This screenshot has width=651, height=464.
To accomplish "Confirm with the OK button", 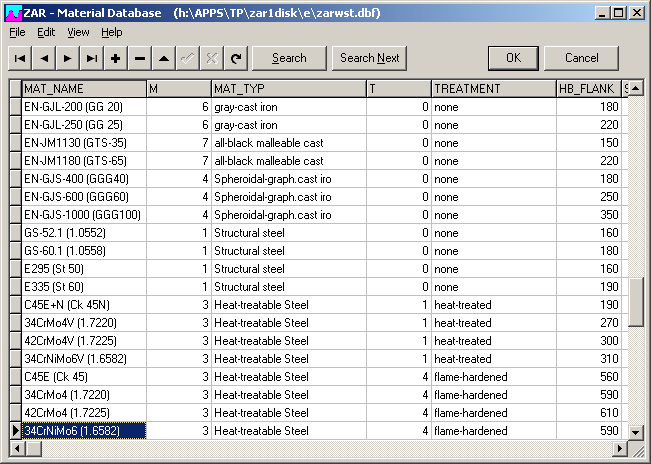I will click(513, 58).
